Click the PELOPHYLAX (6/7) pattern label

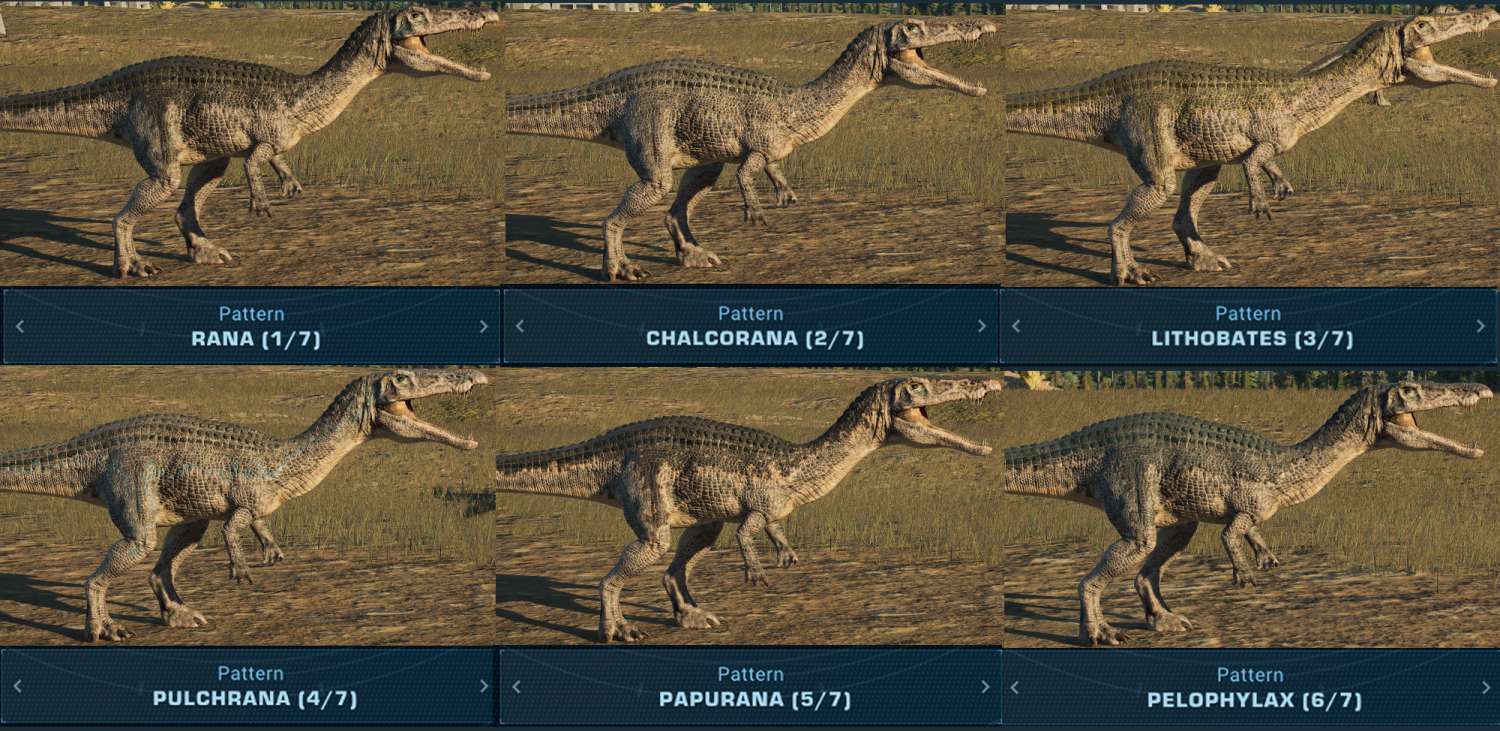[1254, 701]
